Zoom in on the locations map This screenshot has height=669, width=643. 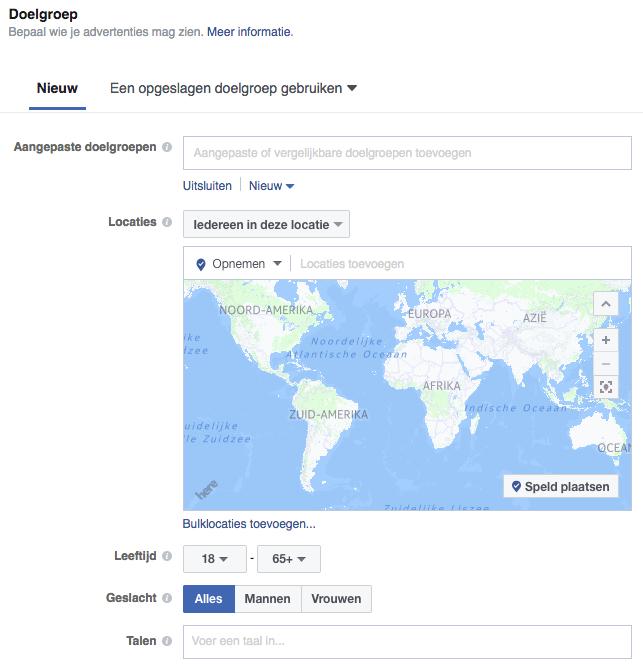coord(606,340)
